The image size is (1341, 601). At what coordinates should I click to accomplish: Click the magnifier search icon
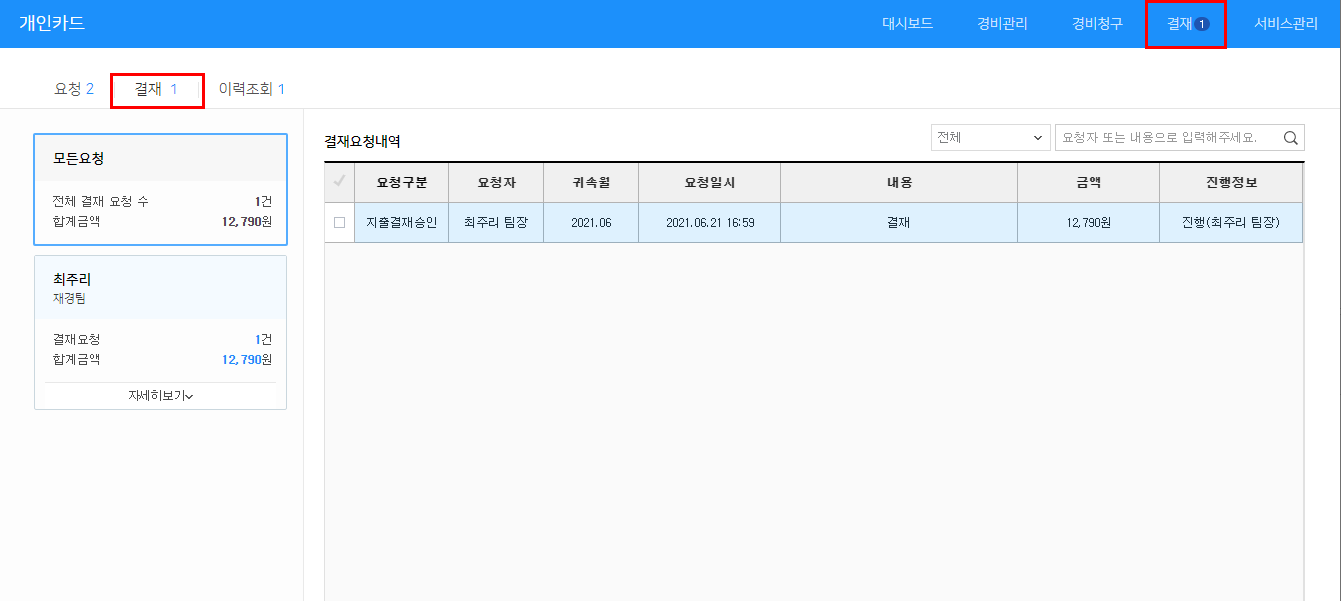(x=1291, y=138)
